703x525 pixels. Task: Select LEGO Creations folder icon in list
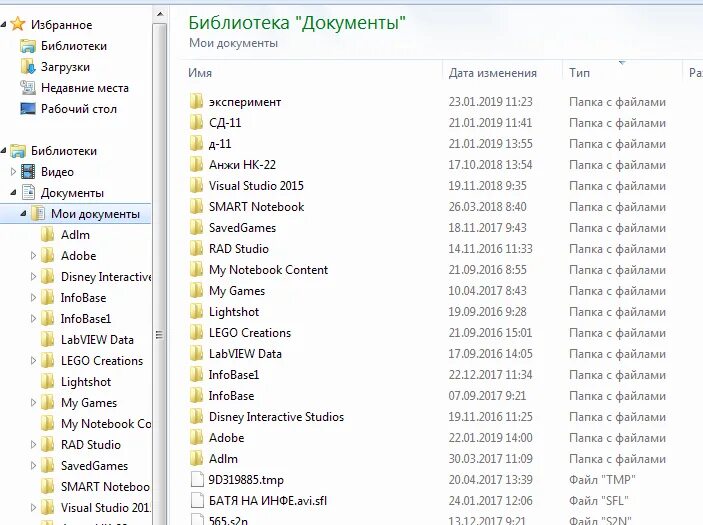[196, 332]
